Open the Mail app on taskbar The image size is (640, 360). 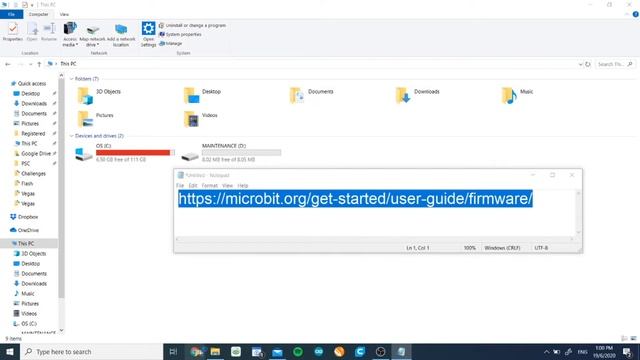pos(277,352)
